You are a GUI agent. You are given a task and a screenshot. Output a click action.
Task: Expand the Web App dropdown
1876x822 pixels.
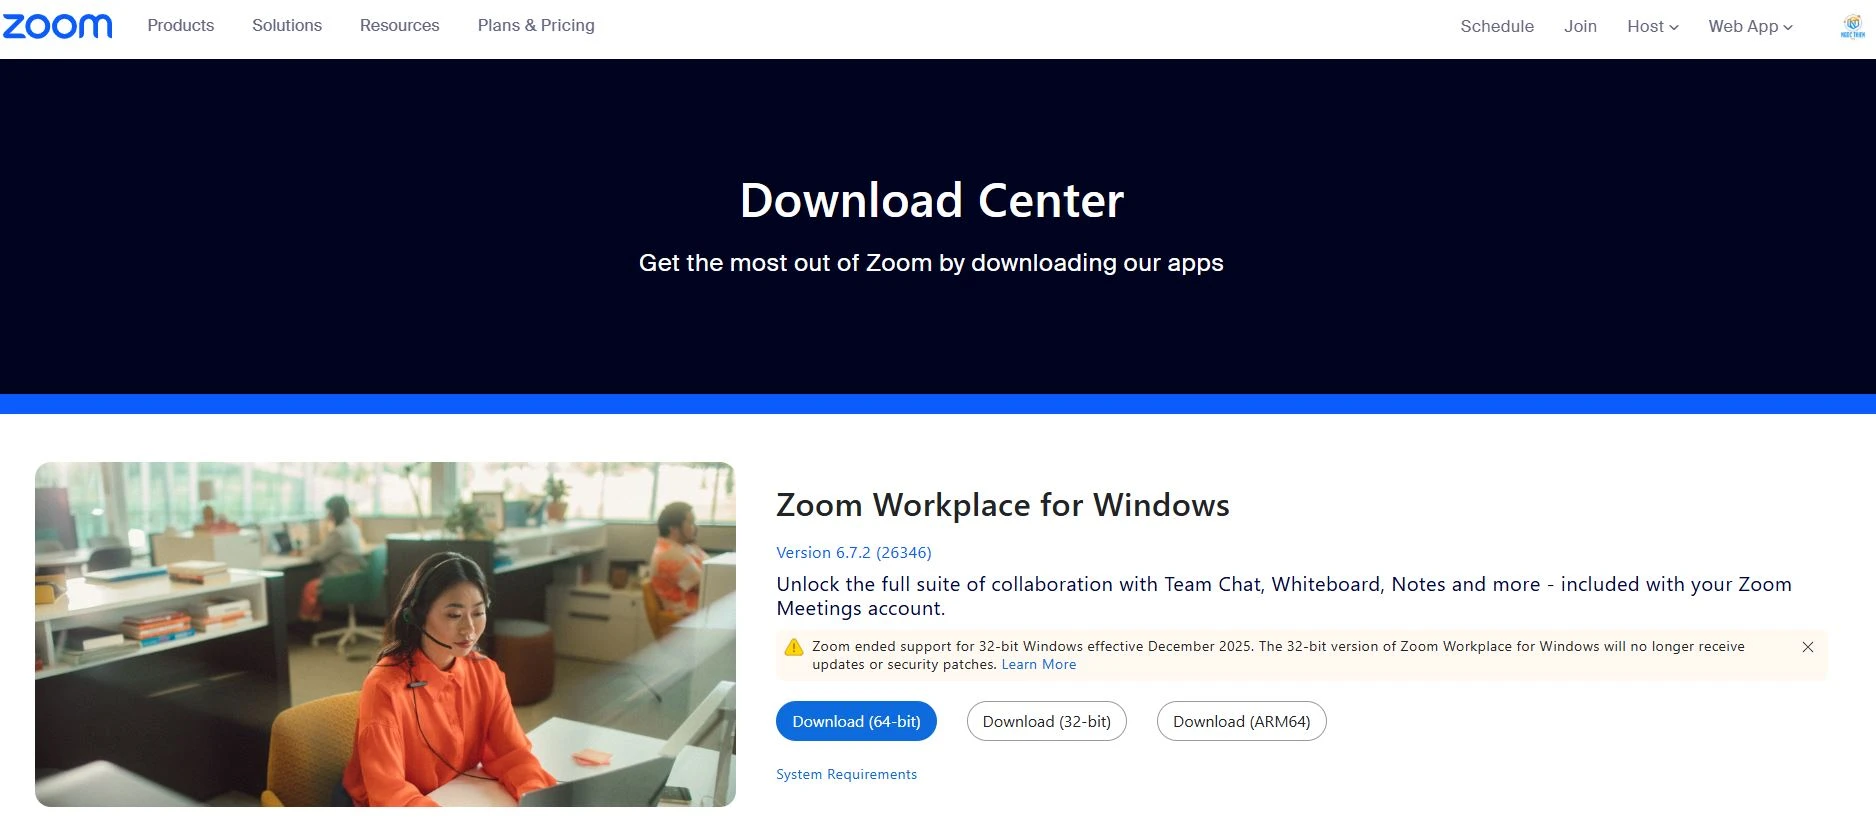click(1750, 26)
